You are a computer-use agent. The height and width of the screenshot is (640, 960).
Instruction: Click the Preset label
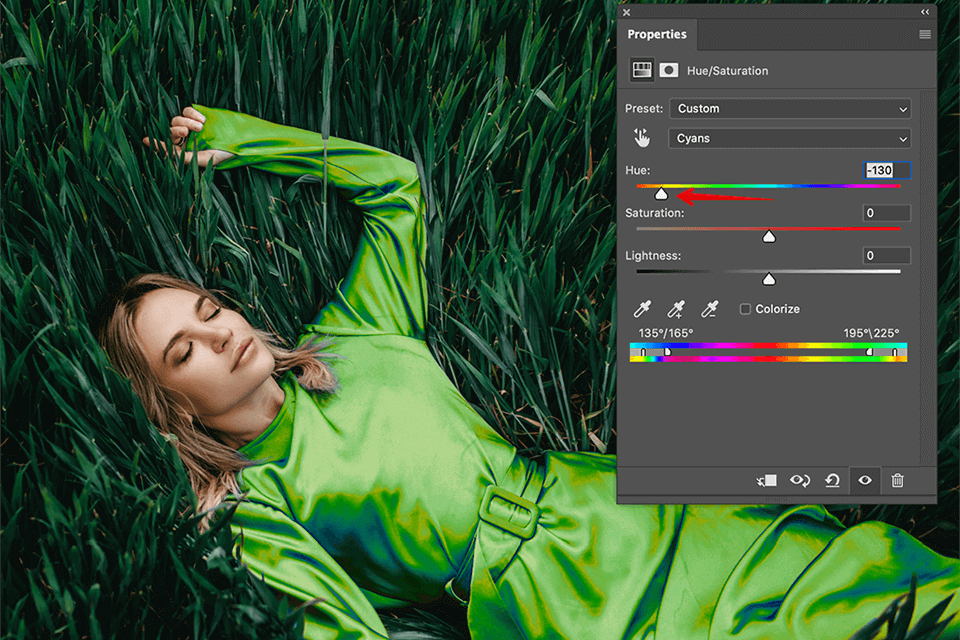point(643,108)
